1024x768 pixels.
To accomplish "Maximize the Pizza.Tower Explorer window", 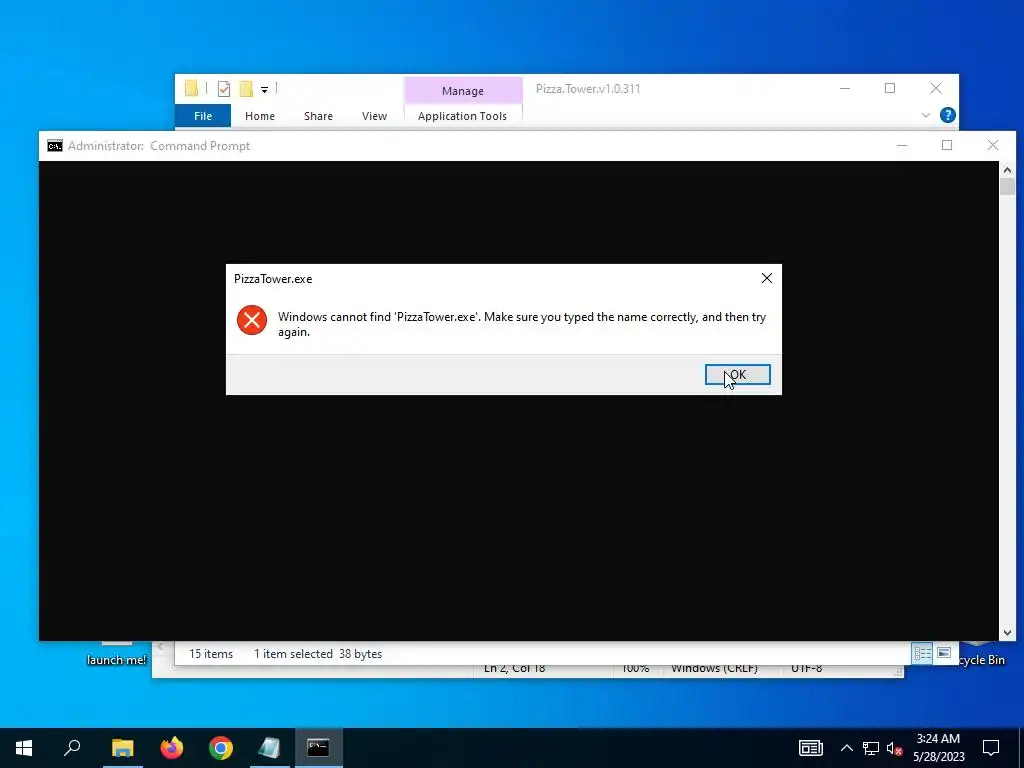I will [889, 88].
